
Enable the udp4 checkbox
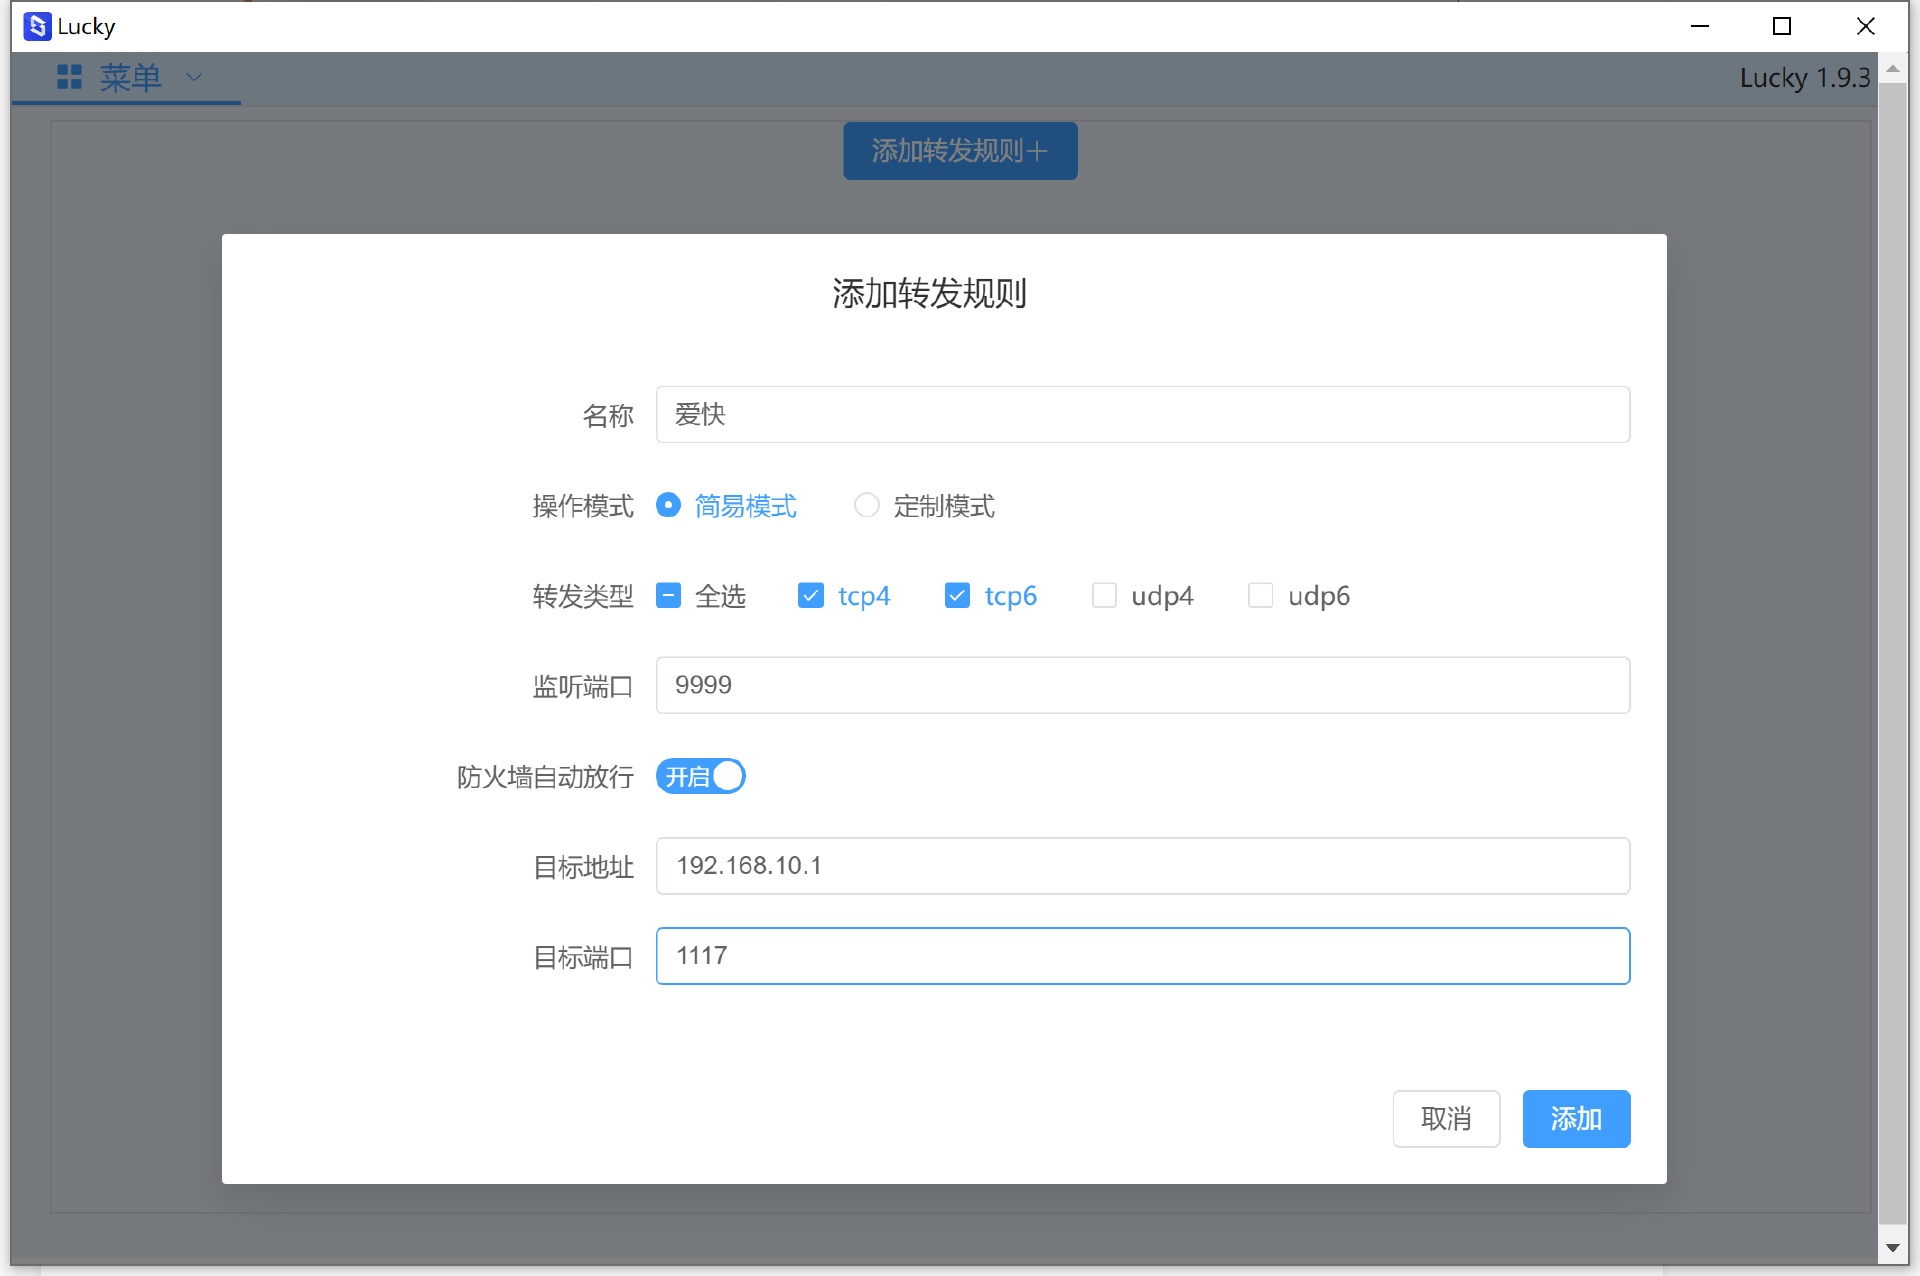pos(1104,596)
